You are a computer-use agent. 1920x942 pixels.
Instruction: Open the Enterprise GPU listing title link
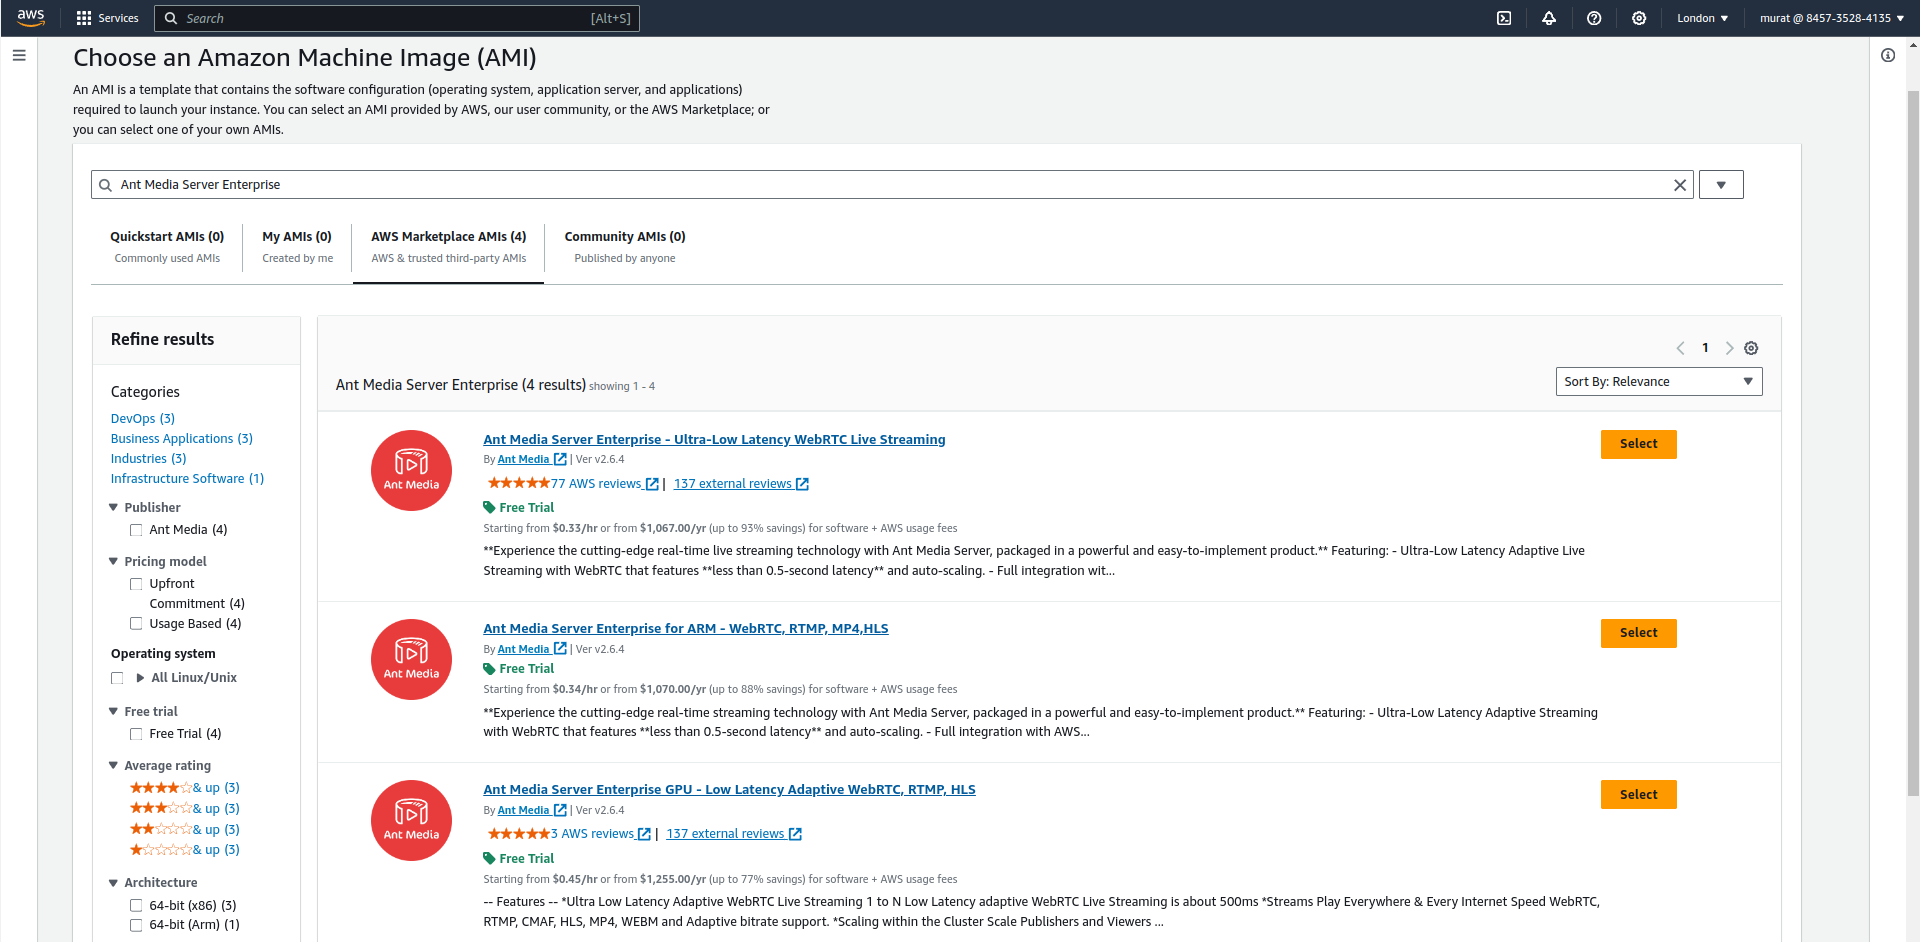729,790
